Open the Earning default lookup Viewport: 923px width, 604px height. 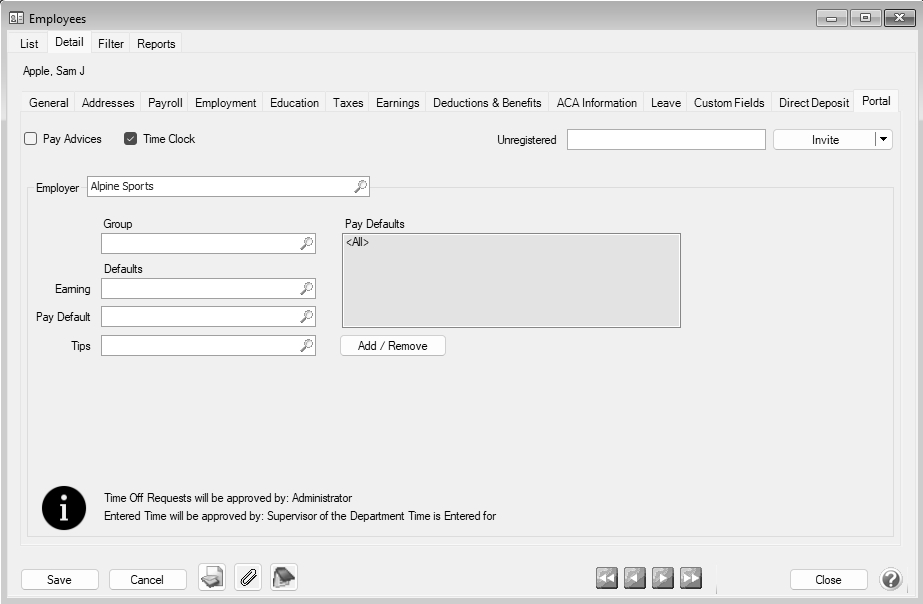(307, 289)
